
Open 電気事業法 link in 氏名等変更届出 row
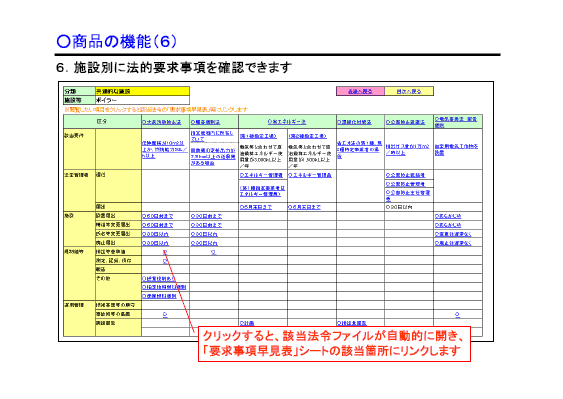[x=453, y=234]
